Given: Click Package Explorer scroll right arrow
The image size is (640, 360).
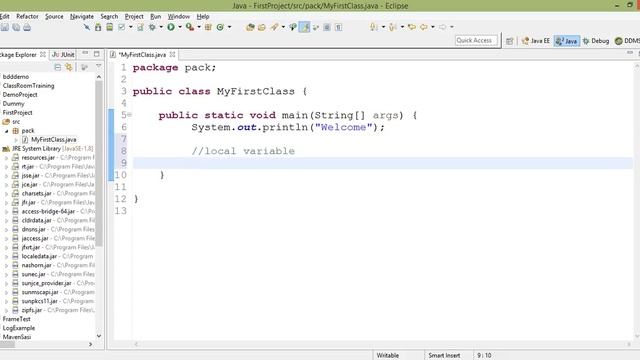Looking at the screenshot, I should pos(91,344).
